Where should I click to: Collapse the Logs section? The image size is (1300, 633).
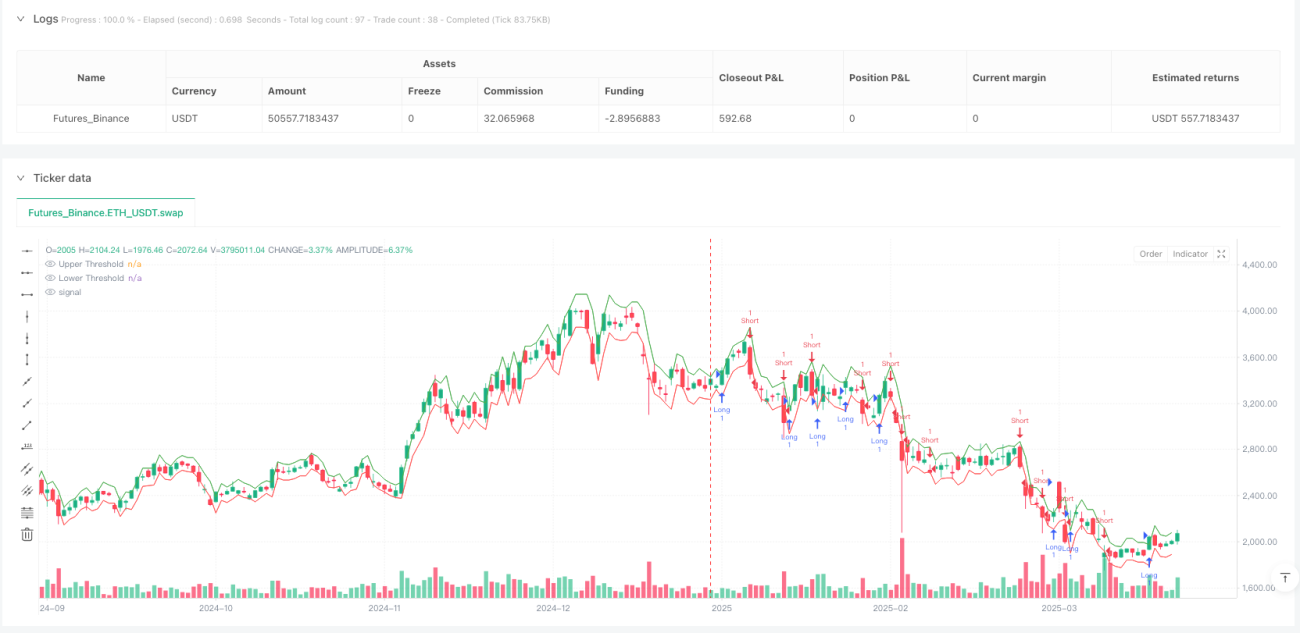coord(20,19)
